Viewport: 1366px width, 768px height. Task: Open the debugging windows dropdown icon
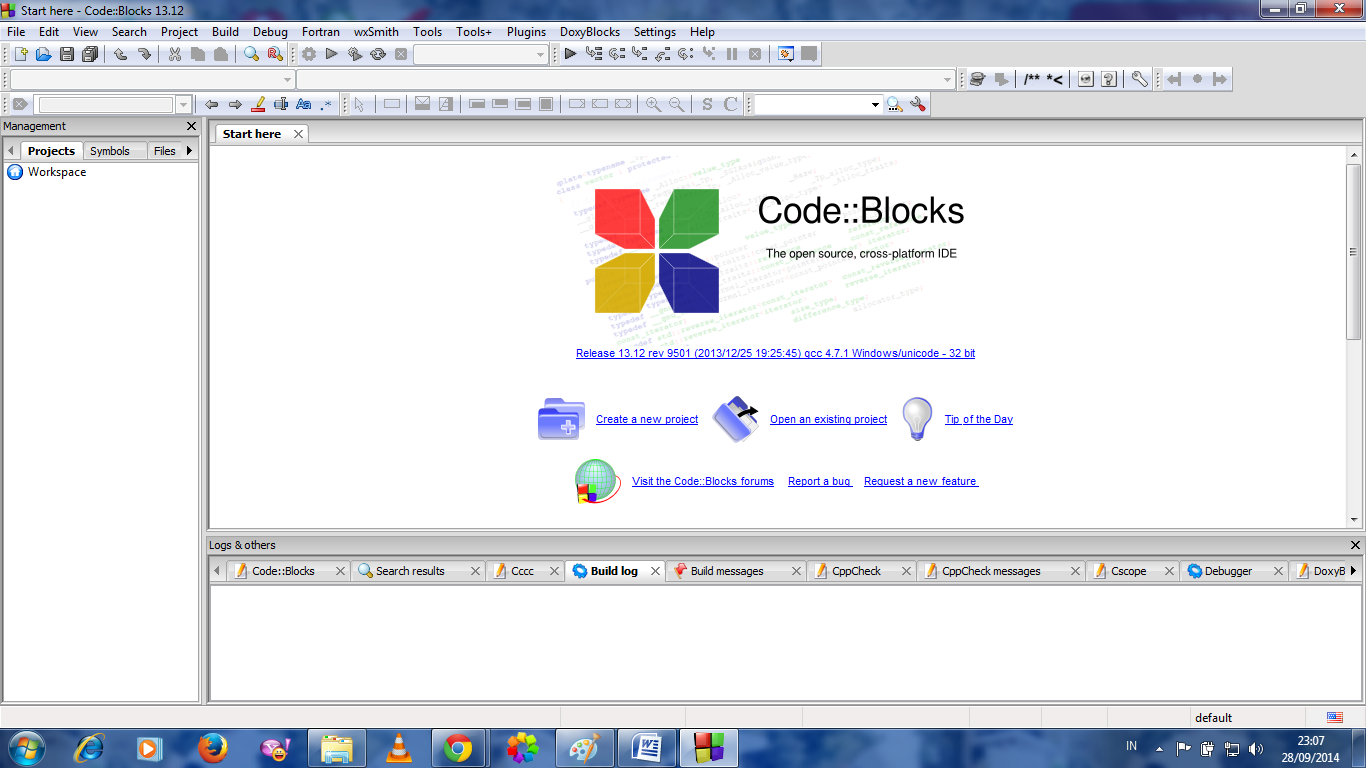point(786,54)
